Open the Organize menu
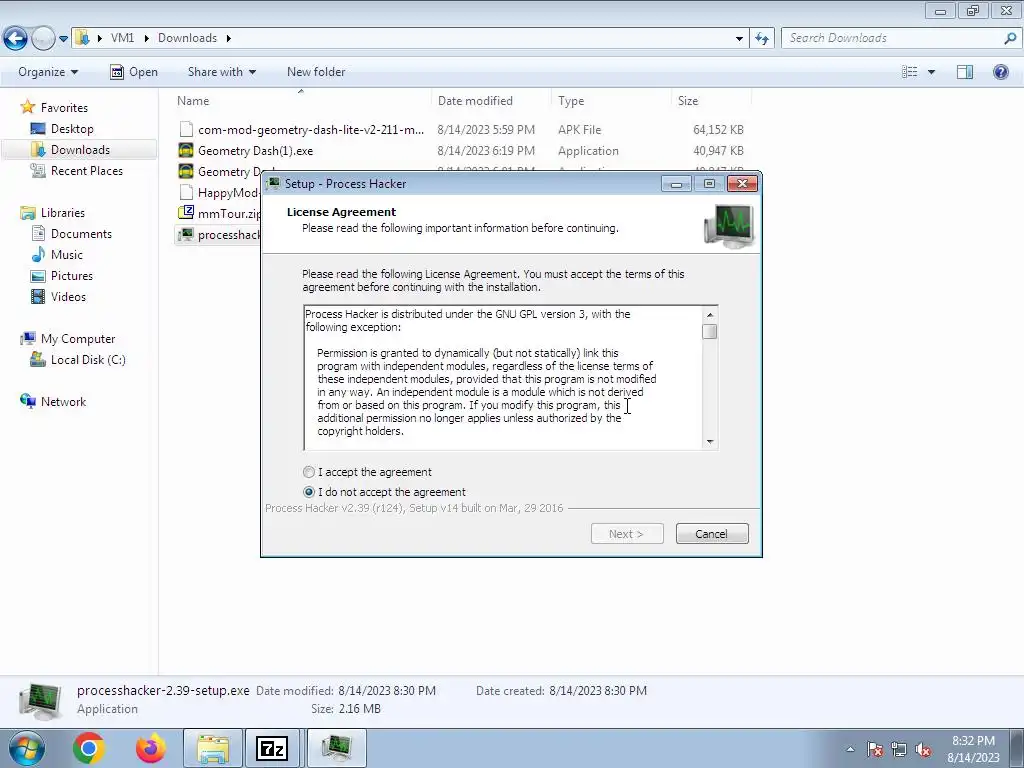Screen dimensions: 1024x768 click(48, 72)
